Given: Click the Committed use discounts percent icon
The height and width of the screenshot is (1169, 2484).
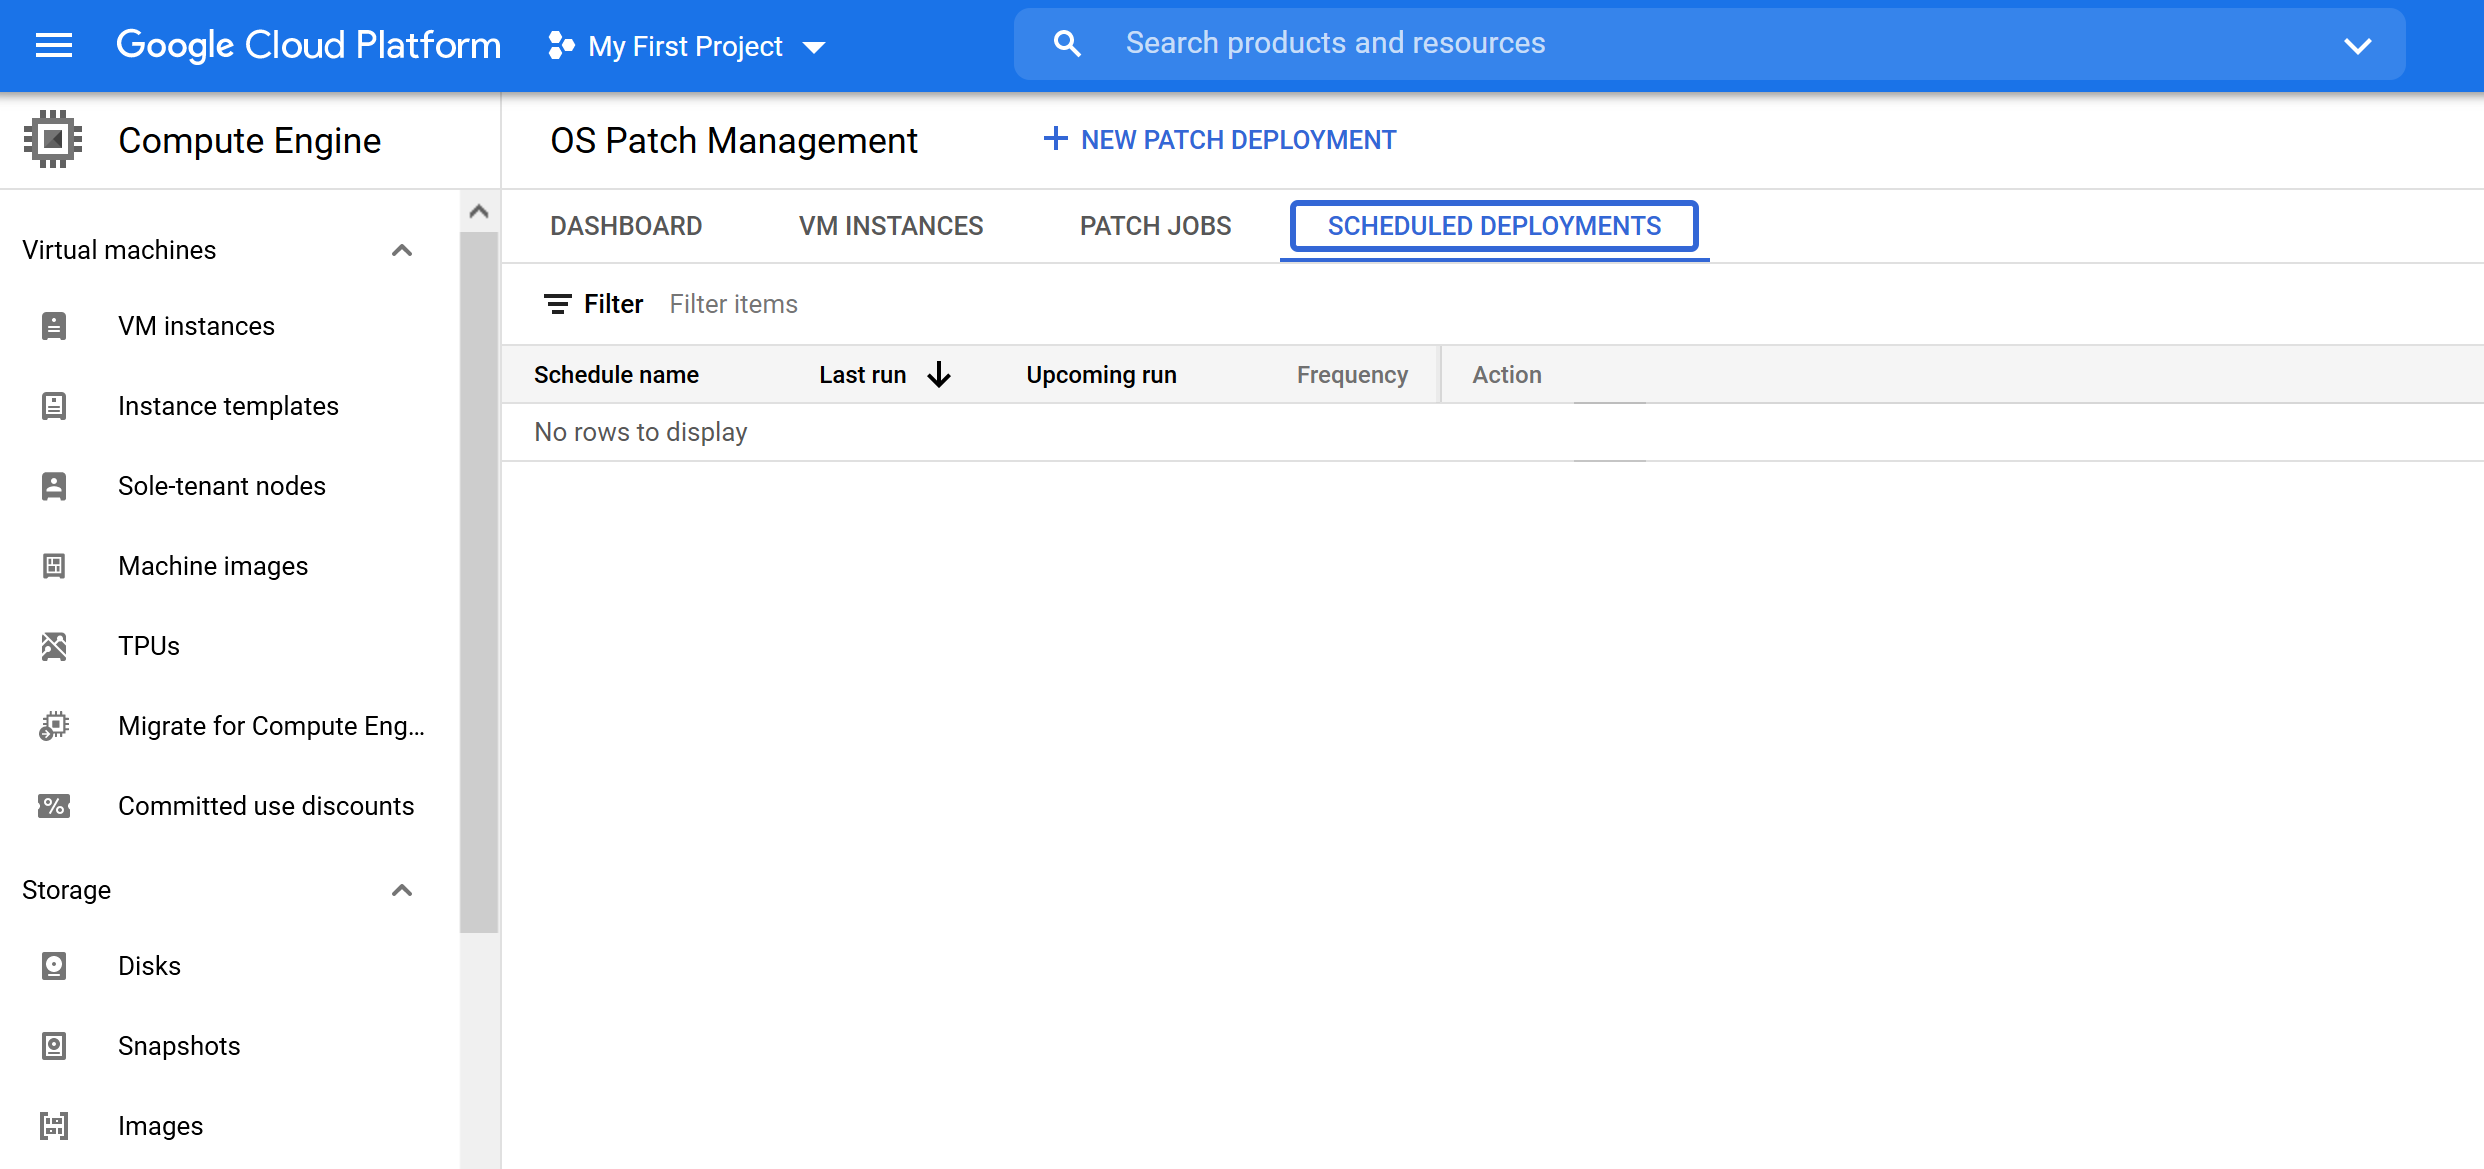Looking at the screenshot, I should click(x=54, y=806).
